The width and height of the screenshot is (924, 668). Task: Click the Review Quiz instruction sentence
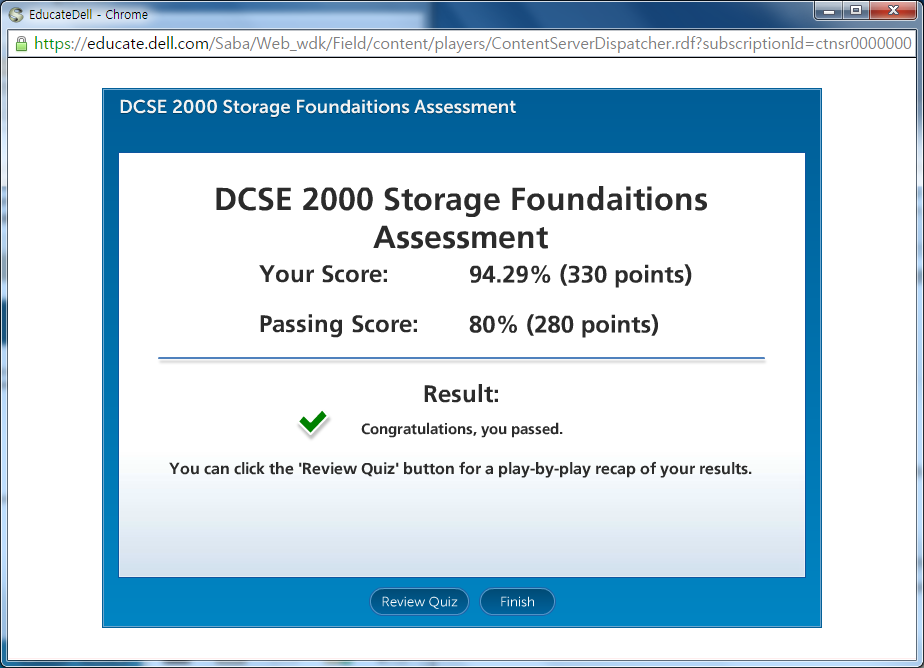460,468
